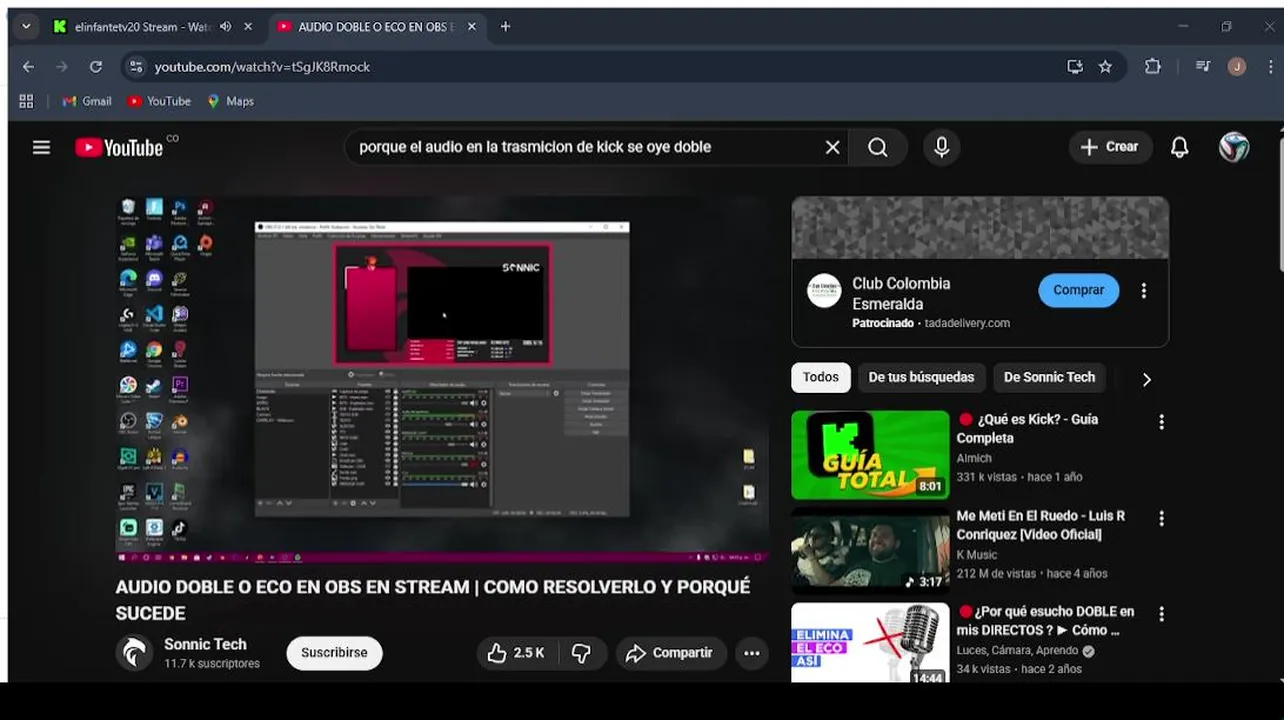Select the De Sonnic Tech chip

coord(1049,377)
